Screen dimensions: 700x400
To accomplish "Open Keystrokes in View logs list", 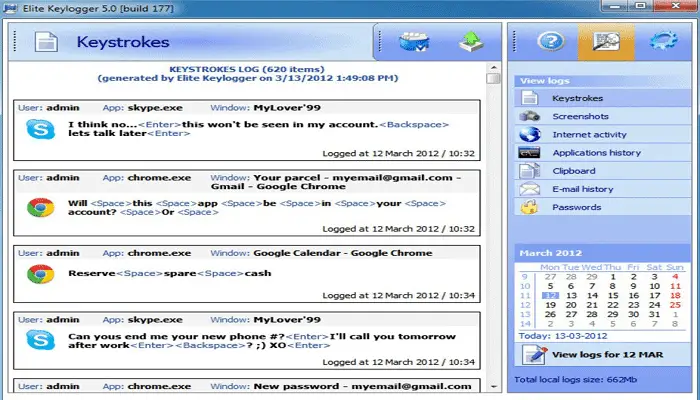I will [603, 98].
